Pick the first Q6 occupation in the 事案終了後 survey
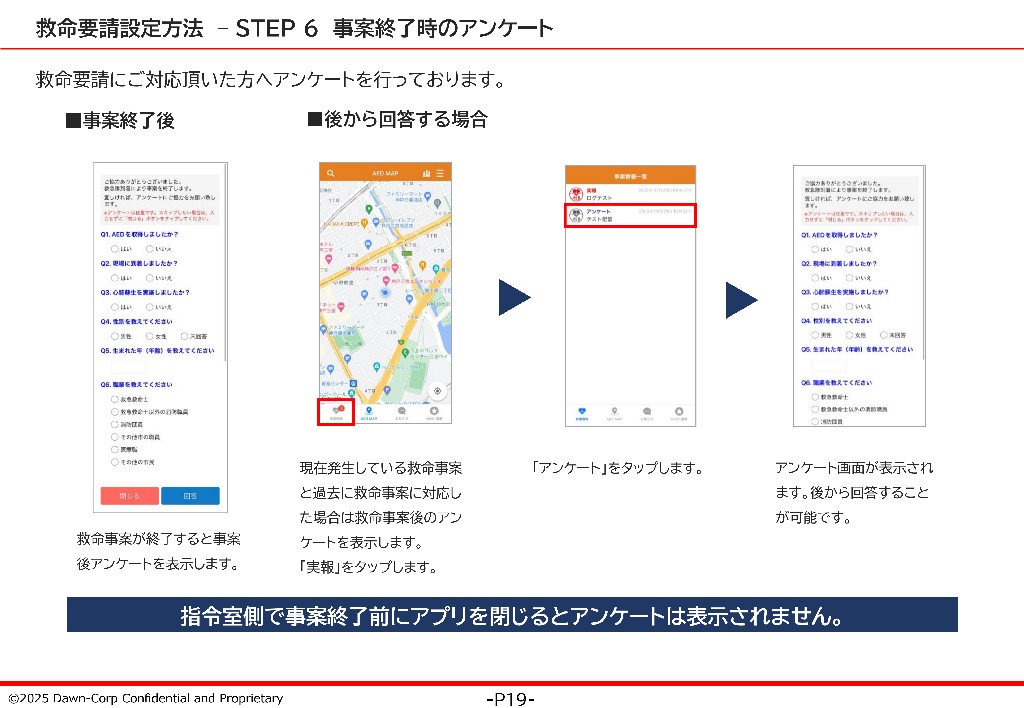The height and width of the screenshot is (708, 1024). pos(114,399)
